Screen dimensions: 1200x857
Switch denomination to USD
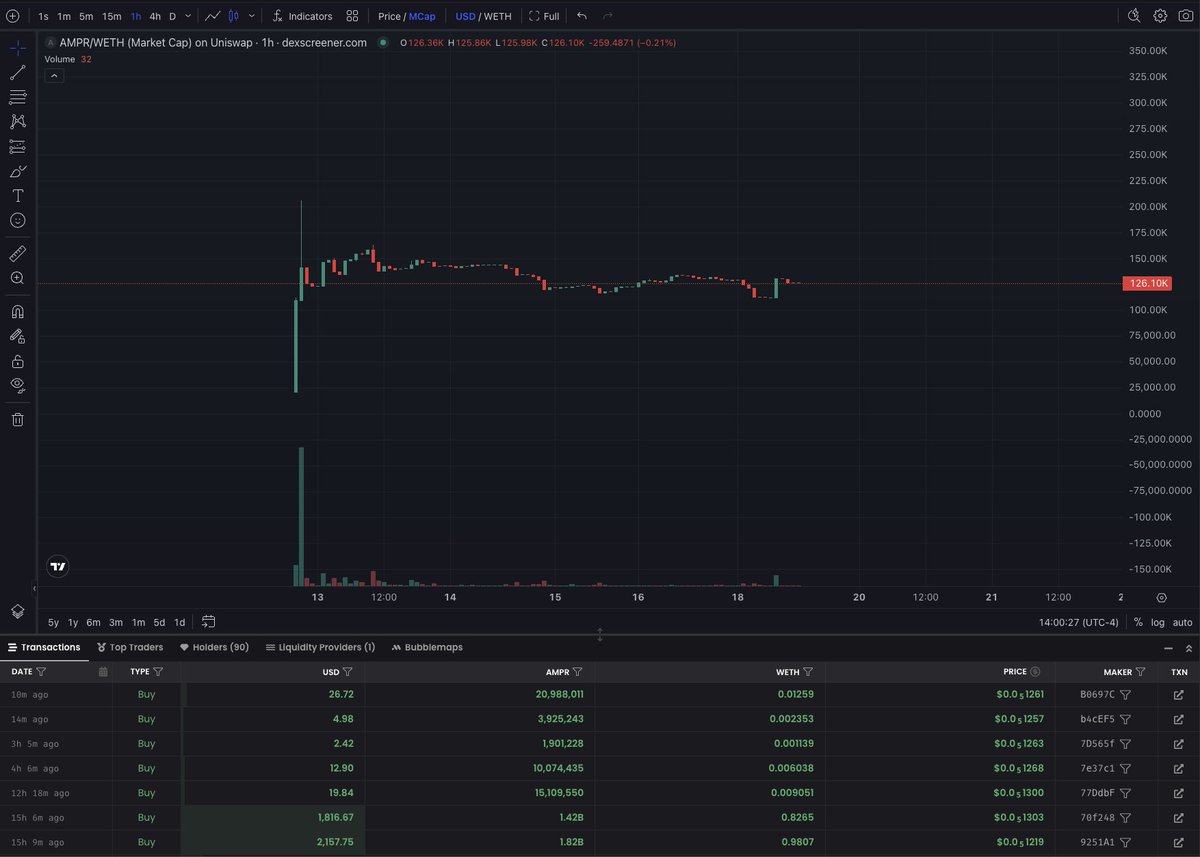point(465,16)
